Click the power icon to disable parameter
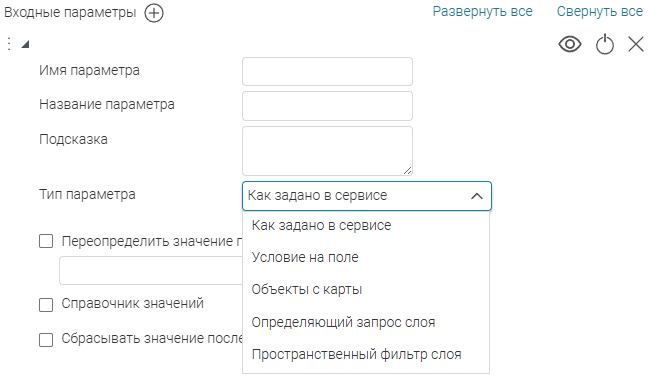Viewport: 649px width, 377px height. coord(605,44)
